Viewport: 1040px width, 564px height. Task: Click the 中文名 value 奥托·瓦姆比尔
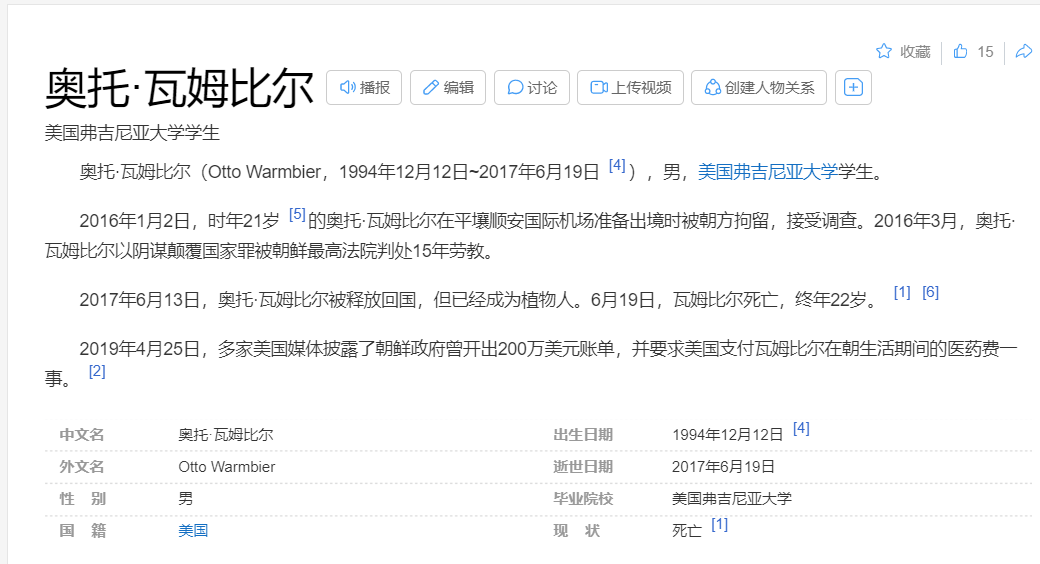[226, 435]
